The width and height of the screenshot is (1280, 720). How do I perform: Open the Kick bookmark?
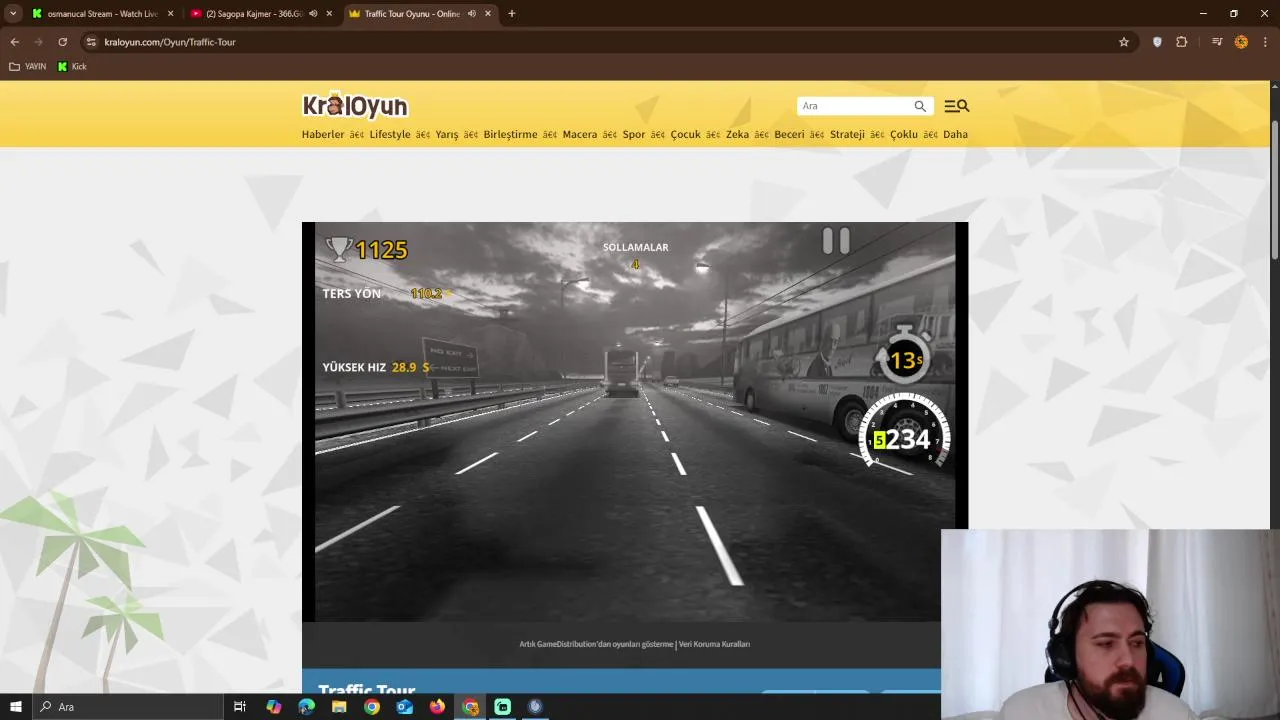[x=72, y=66]
